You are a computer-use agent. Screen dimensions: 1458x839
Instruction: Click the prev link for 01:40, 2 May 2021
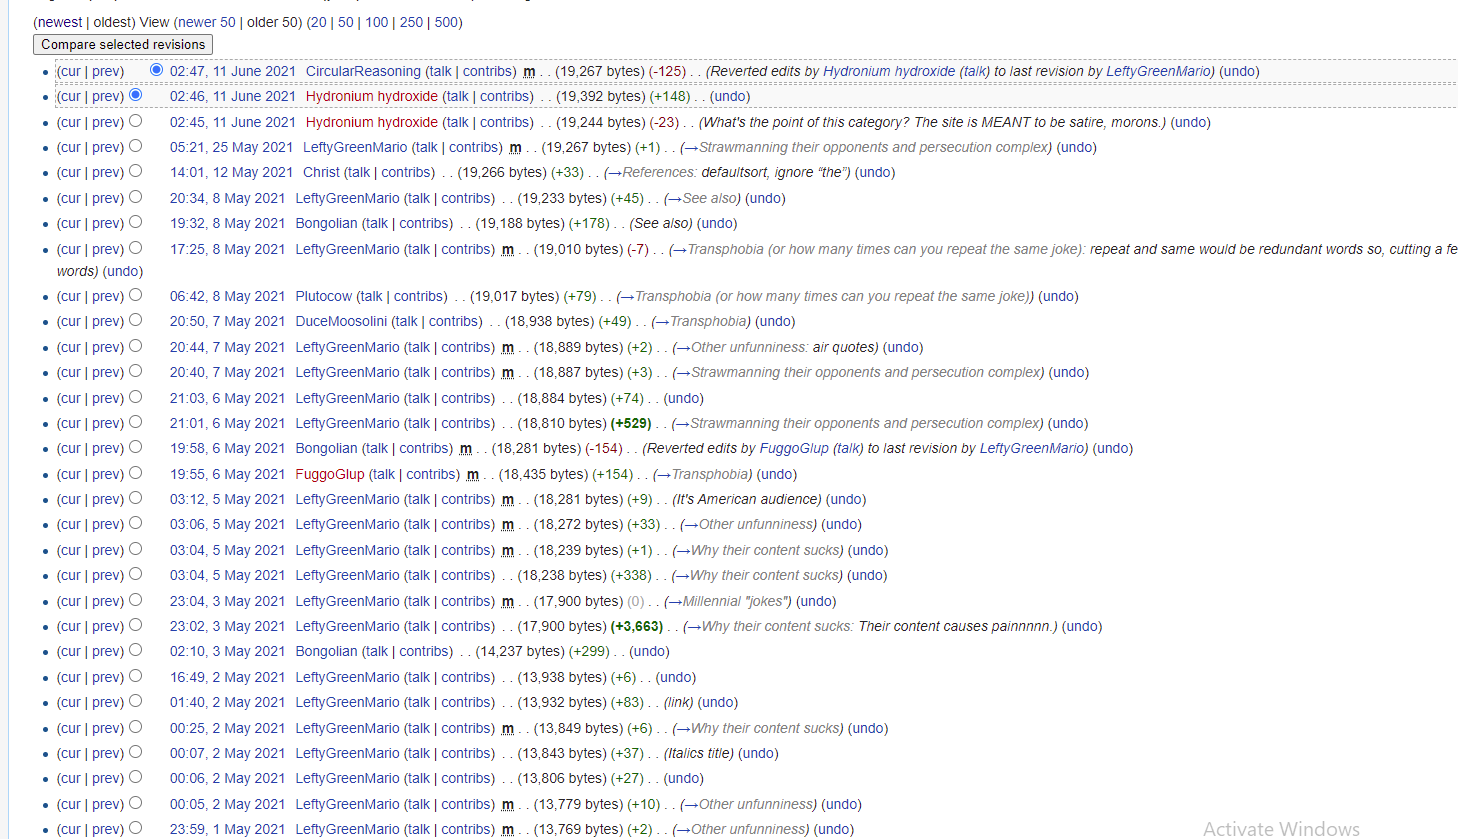click(106, 702)
